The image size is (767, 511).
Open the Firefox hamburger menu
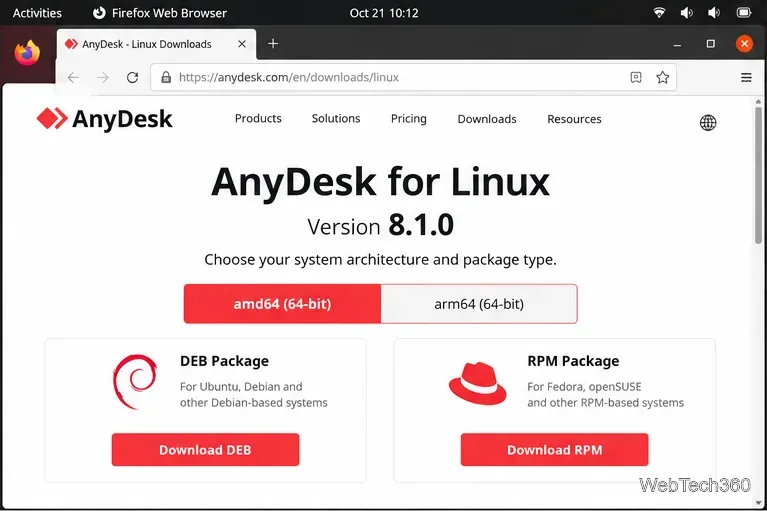tap(746, 77)
